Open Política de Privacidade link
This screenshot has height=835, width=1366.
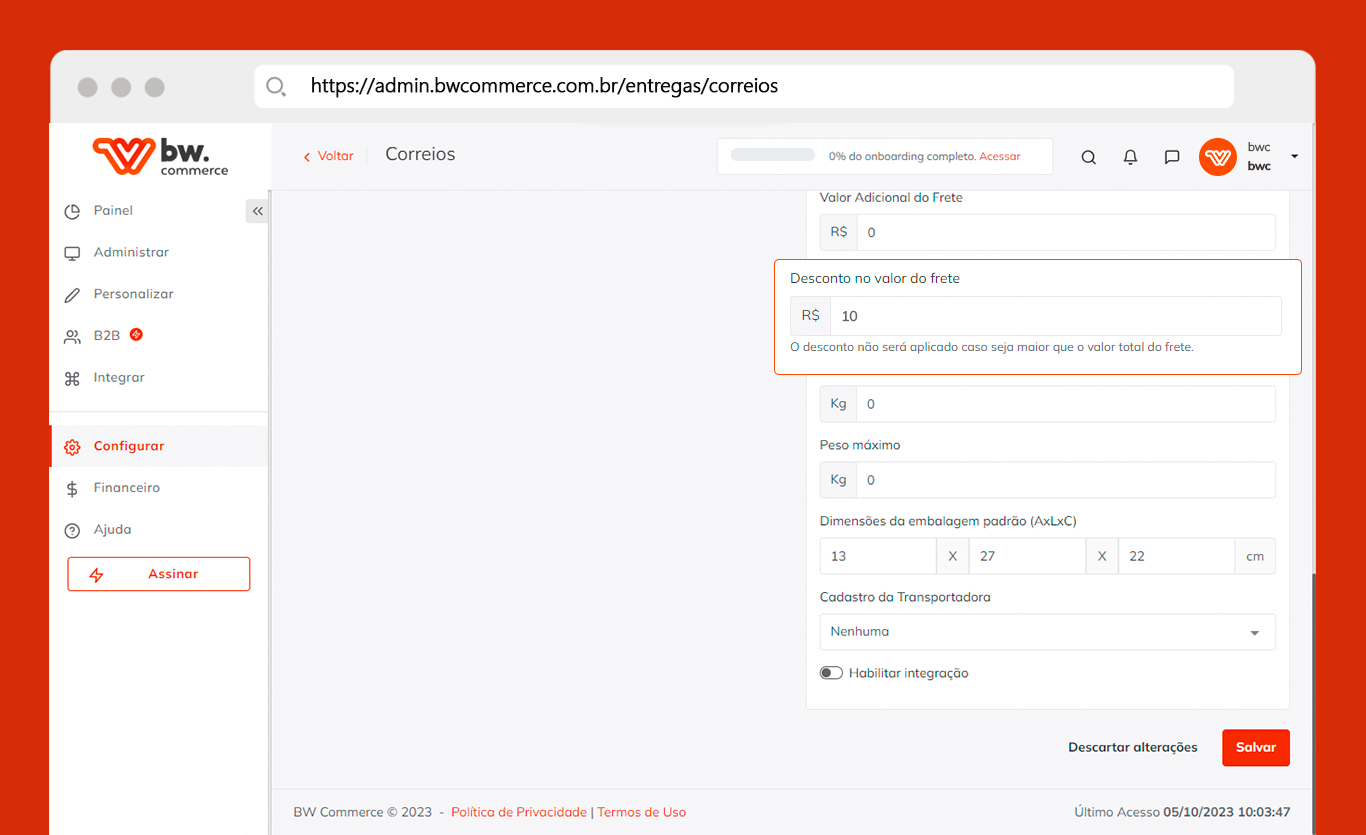[x=519, y=812]
